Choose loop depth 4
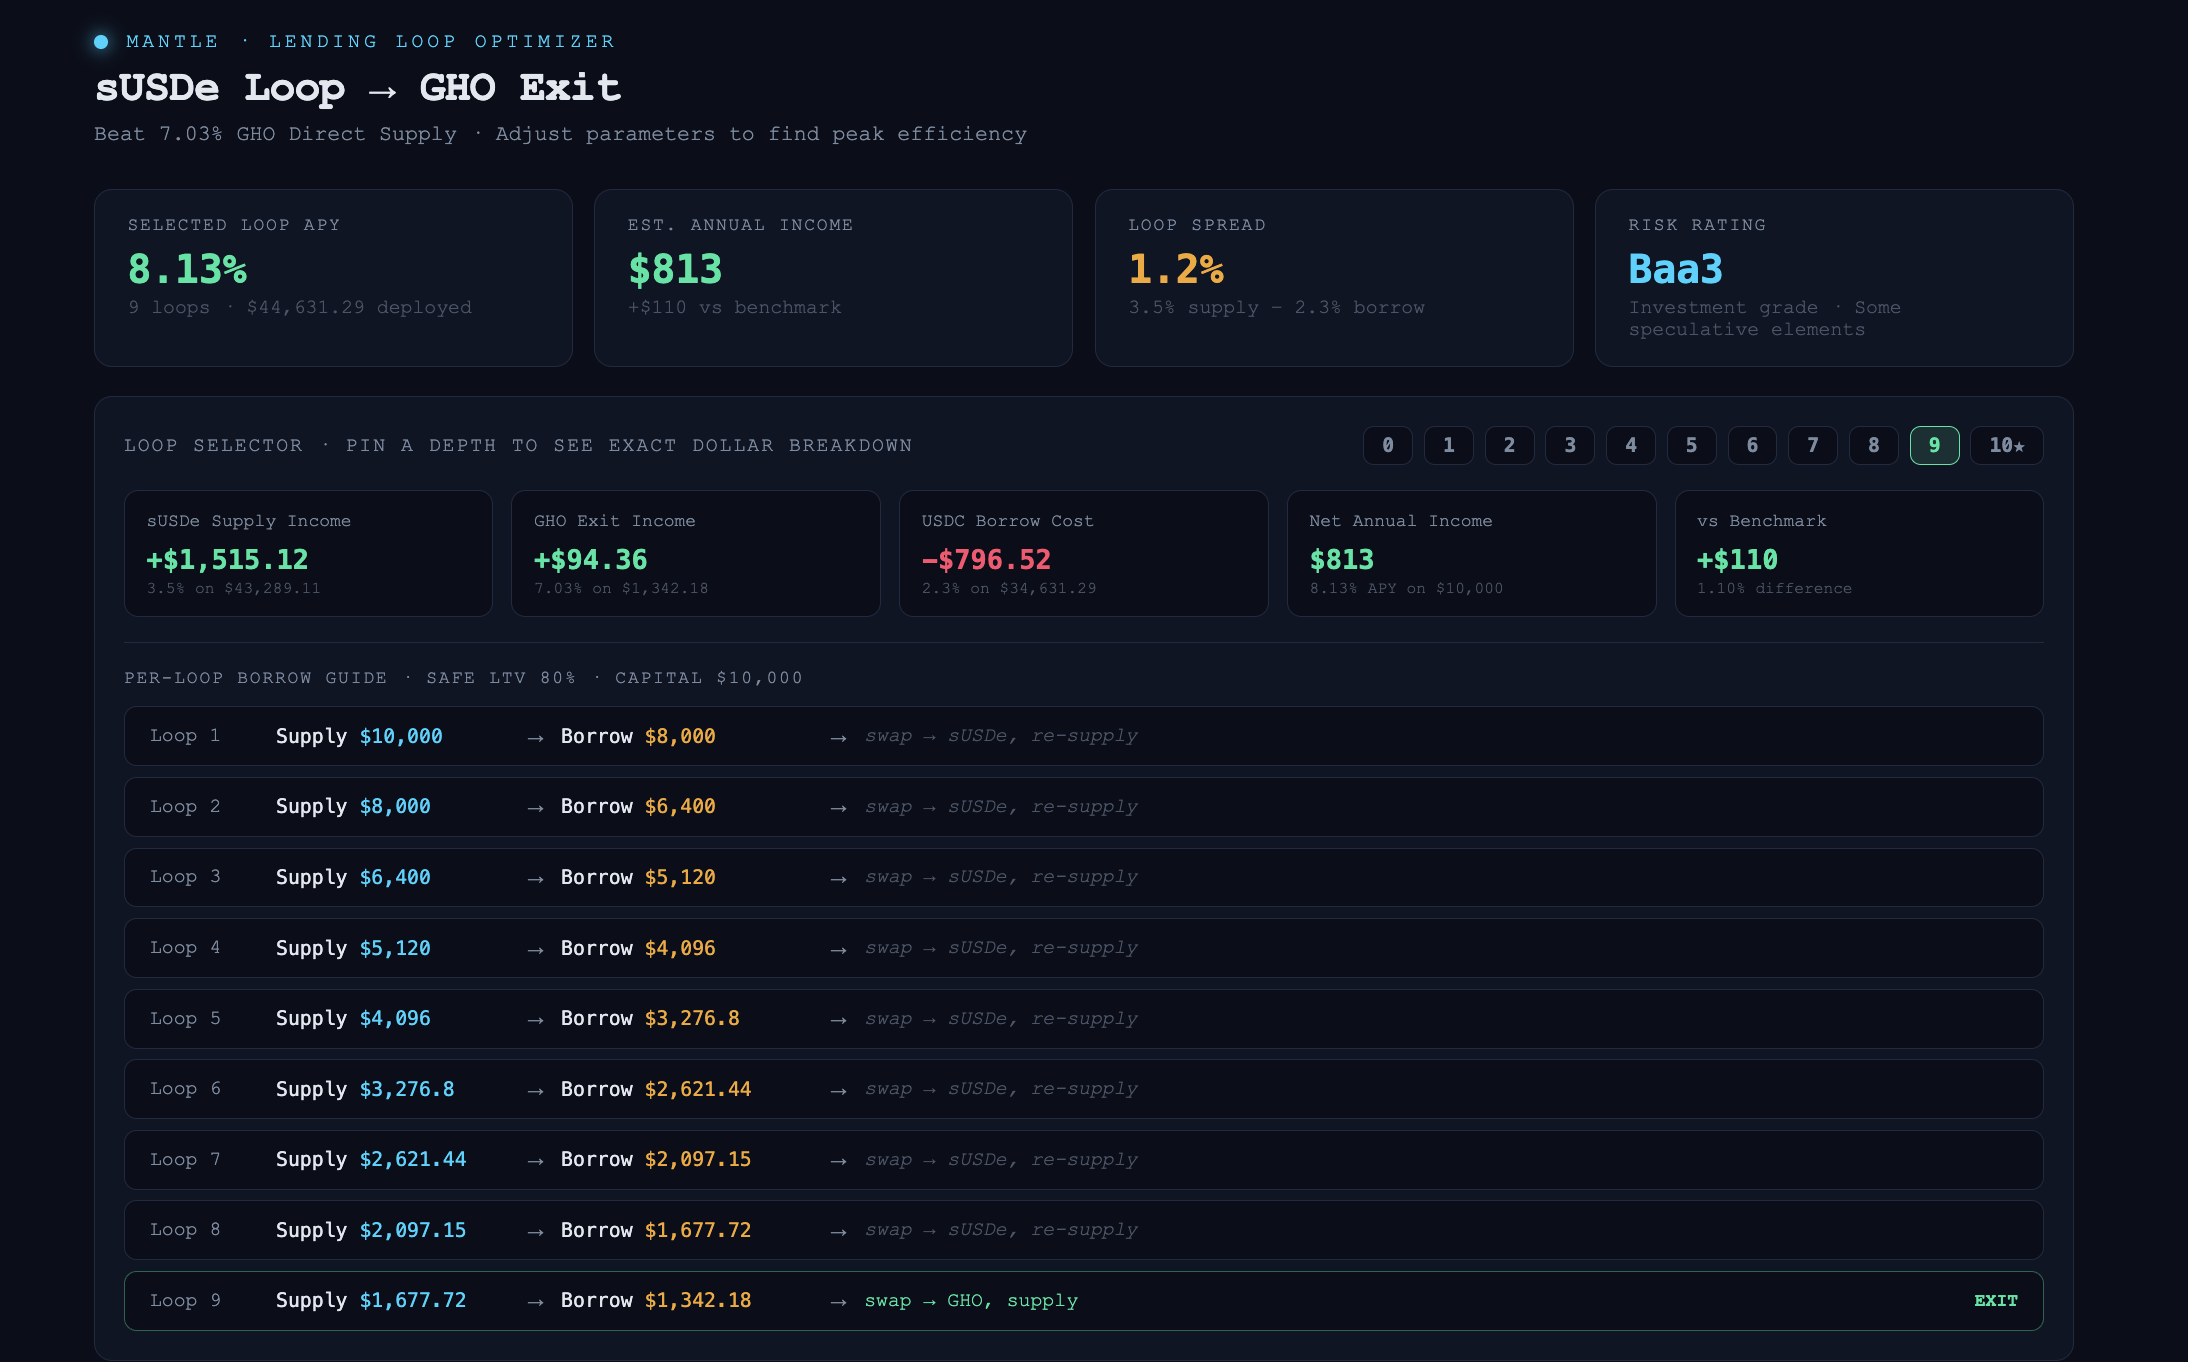The width and height of the screenshot is (2188, 1362). (x=1631, y=445)
